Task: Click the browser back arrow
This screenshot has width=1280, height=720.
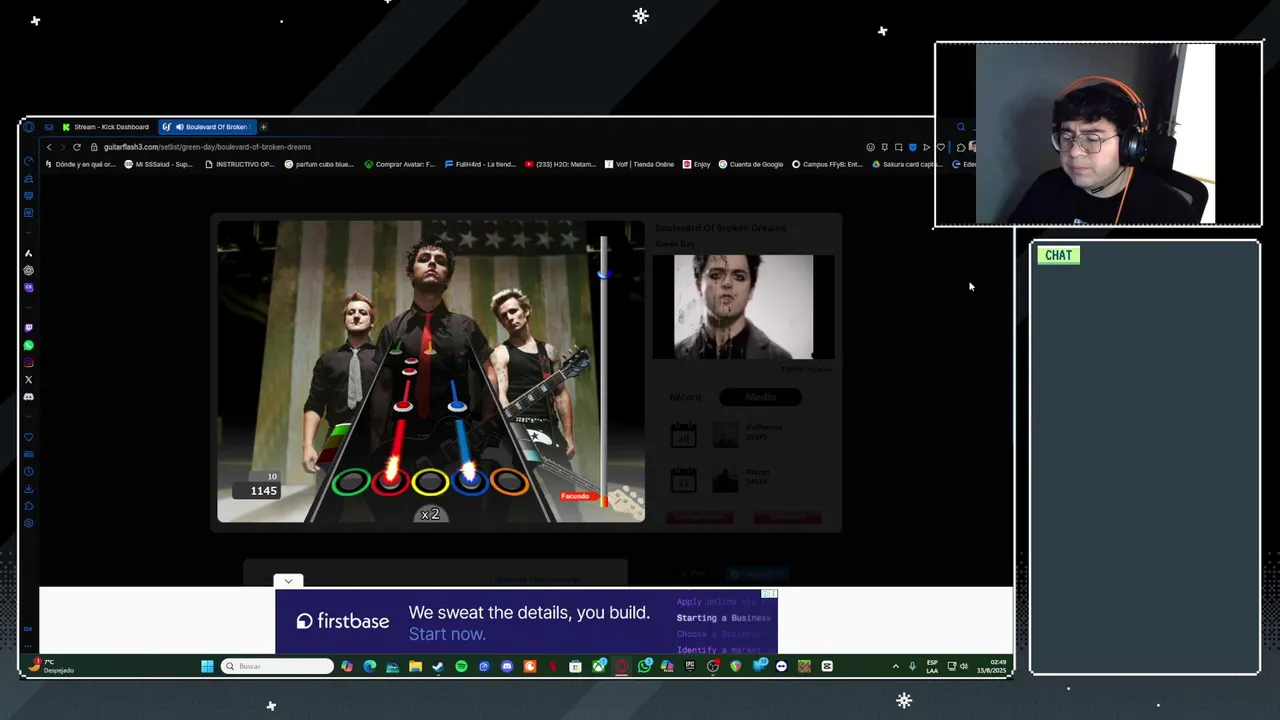Action: 49,147
